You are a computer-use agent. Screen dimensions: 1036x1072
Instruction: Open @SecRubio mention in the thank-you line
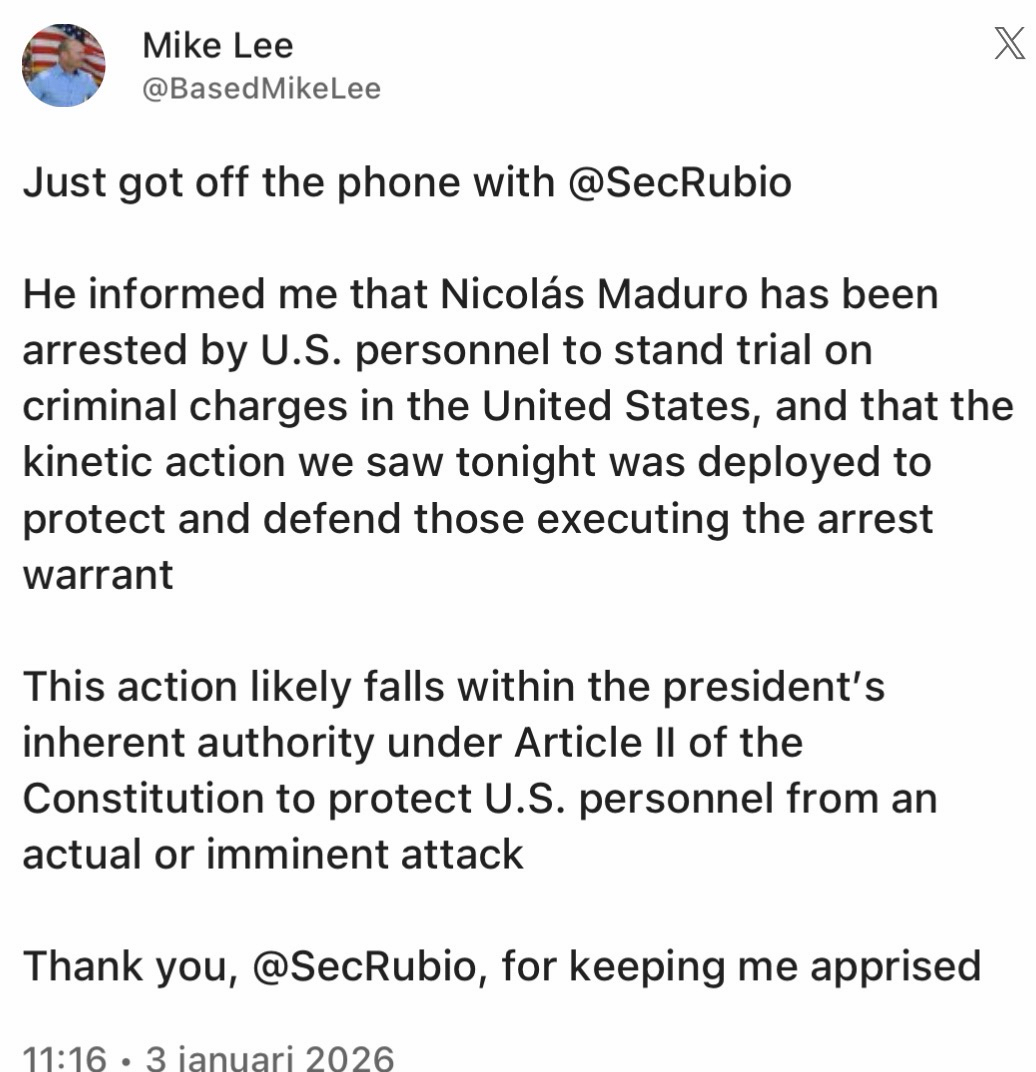pos(370,966)
